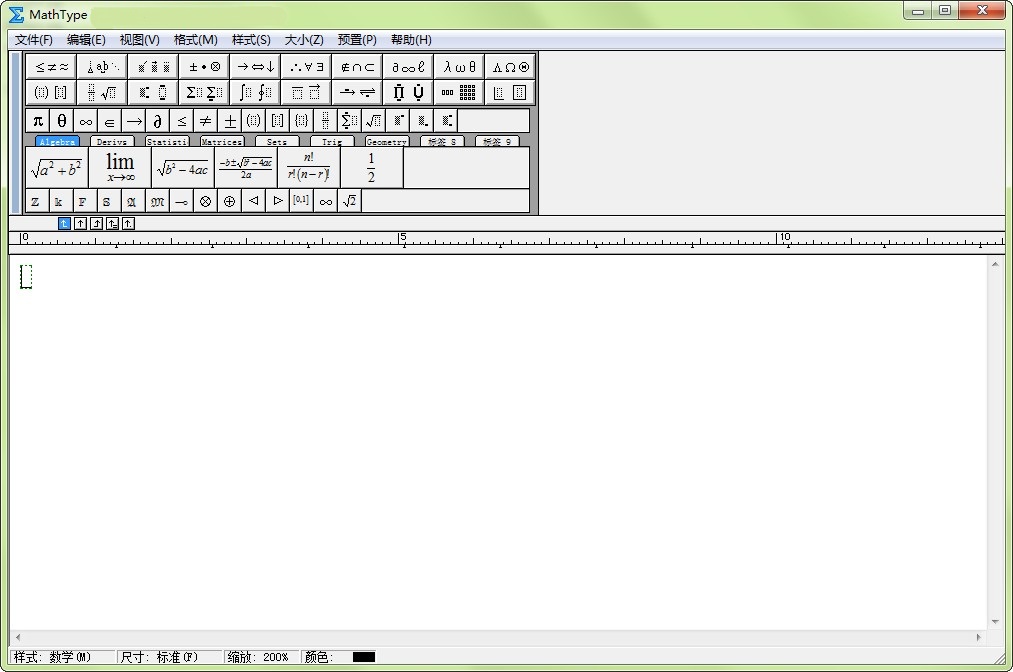Select the left-justified tab stop button
Image resolution: width=1013 pixels, height=672 pixels.
(x=64, y=224)
